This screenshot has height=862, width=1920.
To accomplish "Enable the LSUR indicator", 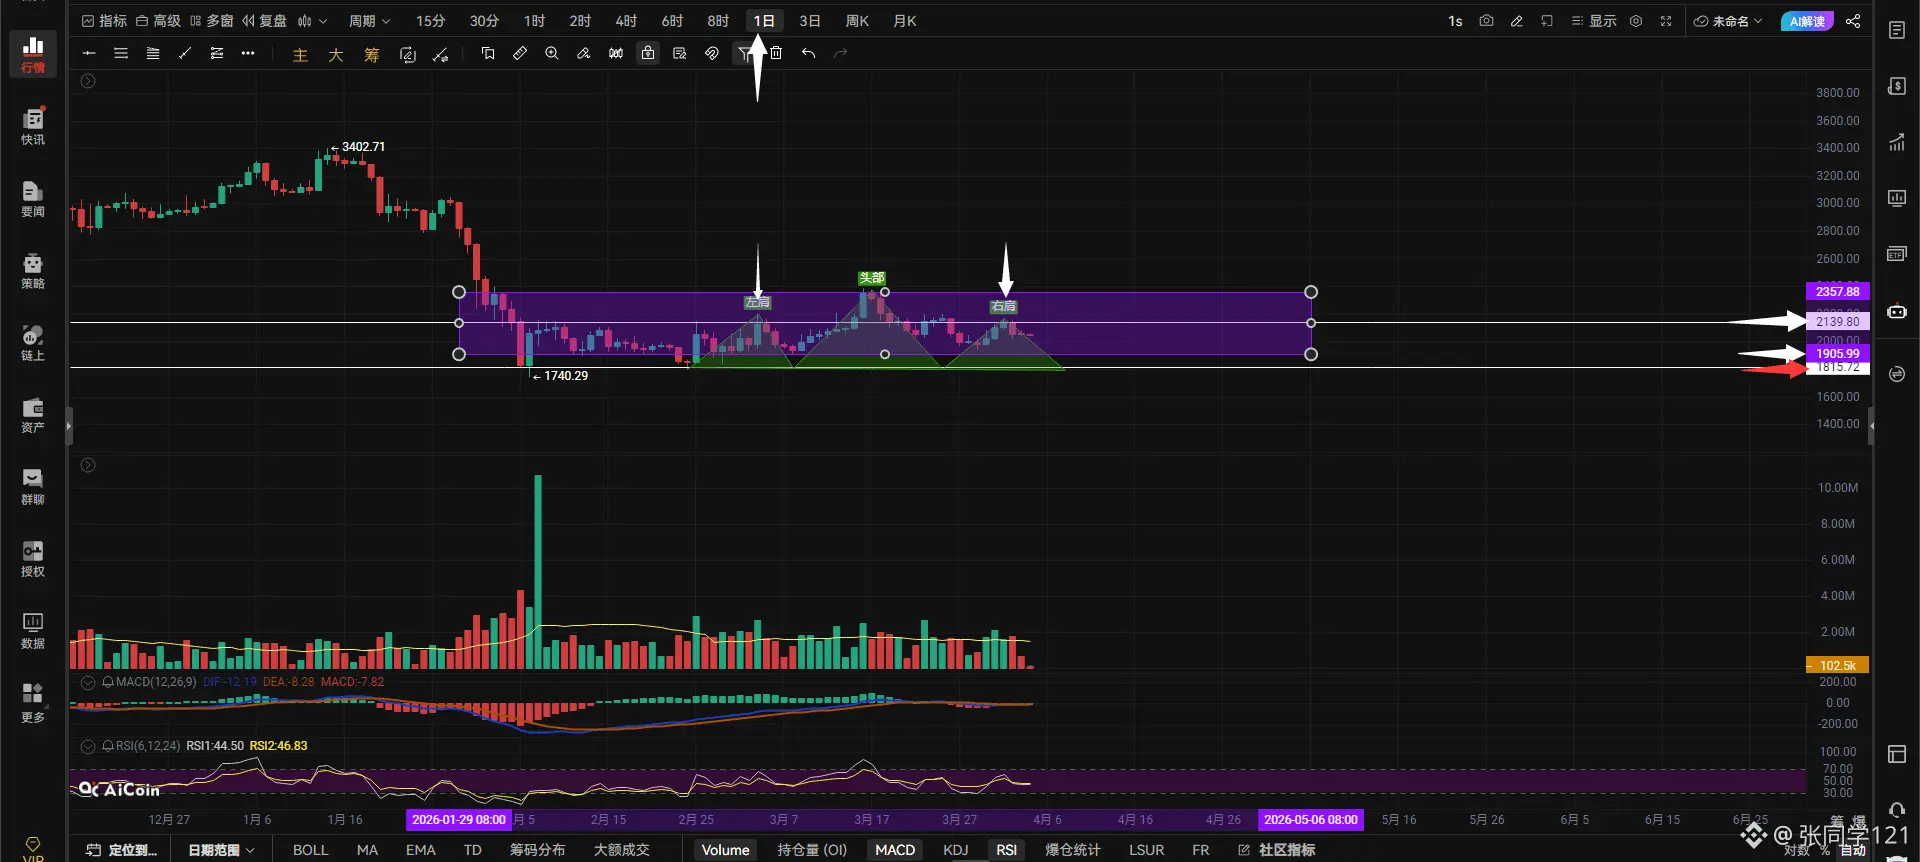I will (x=1146, y=850).
